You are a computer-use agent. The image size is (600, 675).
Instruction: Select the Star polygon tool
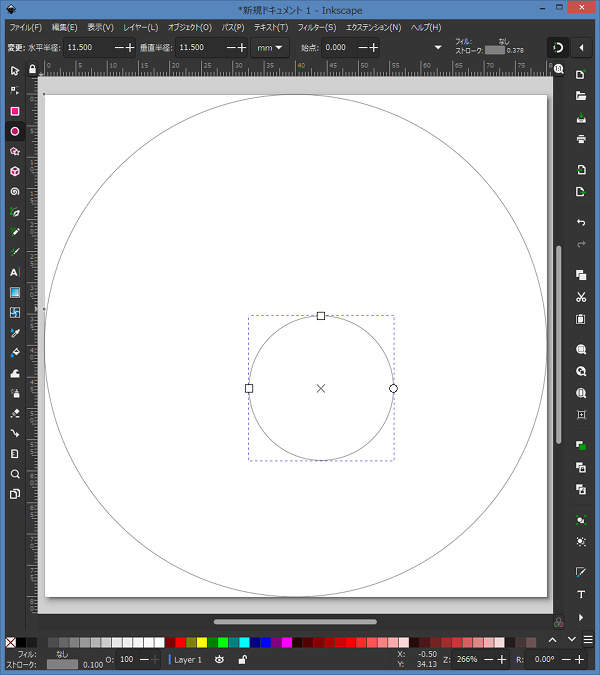[15, 152]
